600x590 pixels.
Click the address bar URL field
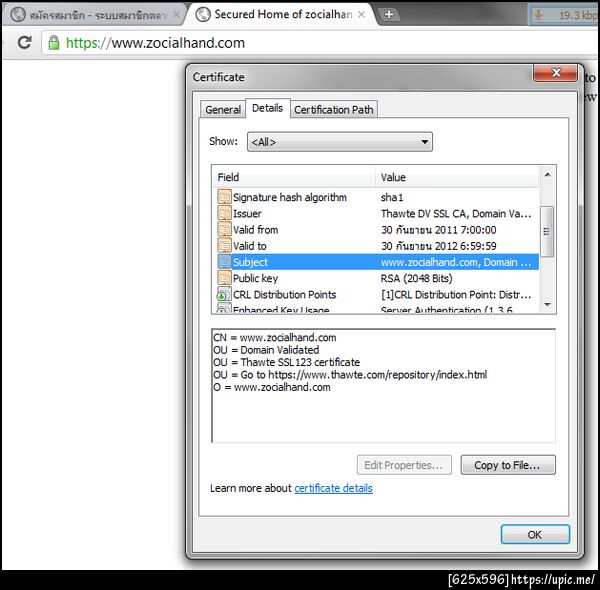click(320, 43)
